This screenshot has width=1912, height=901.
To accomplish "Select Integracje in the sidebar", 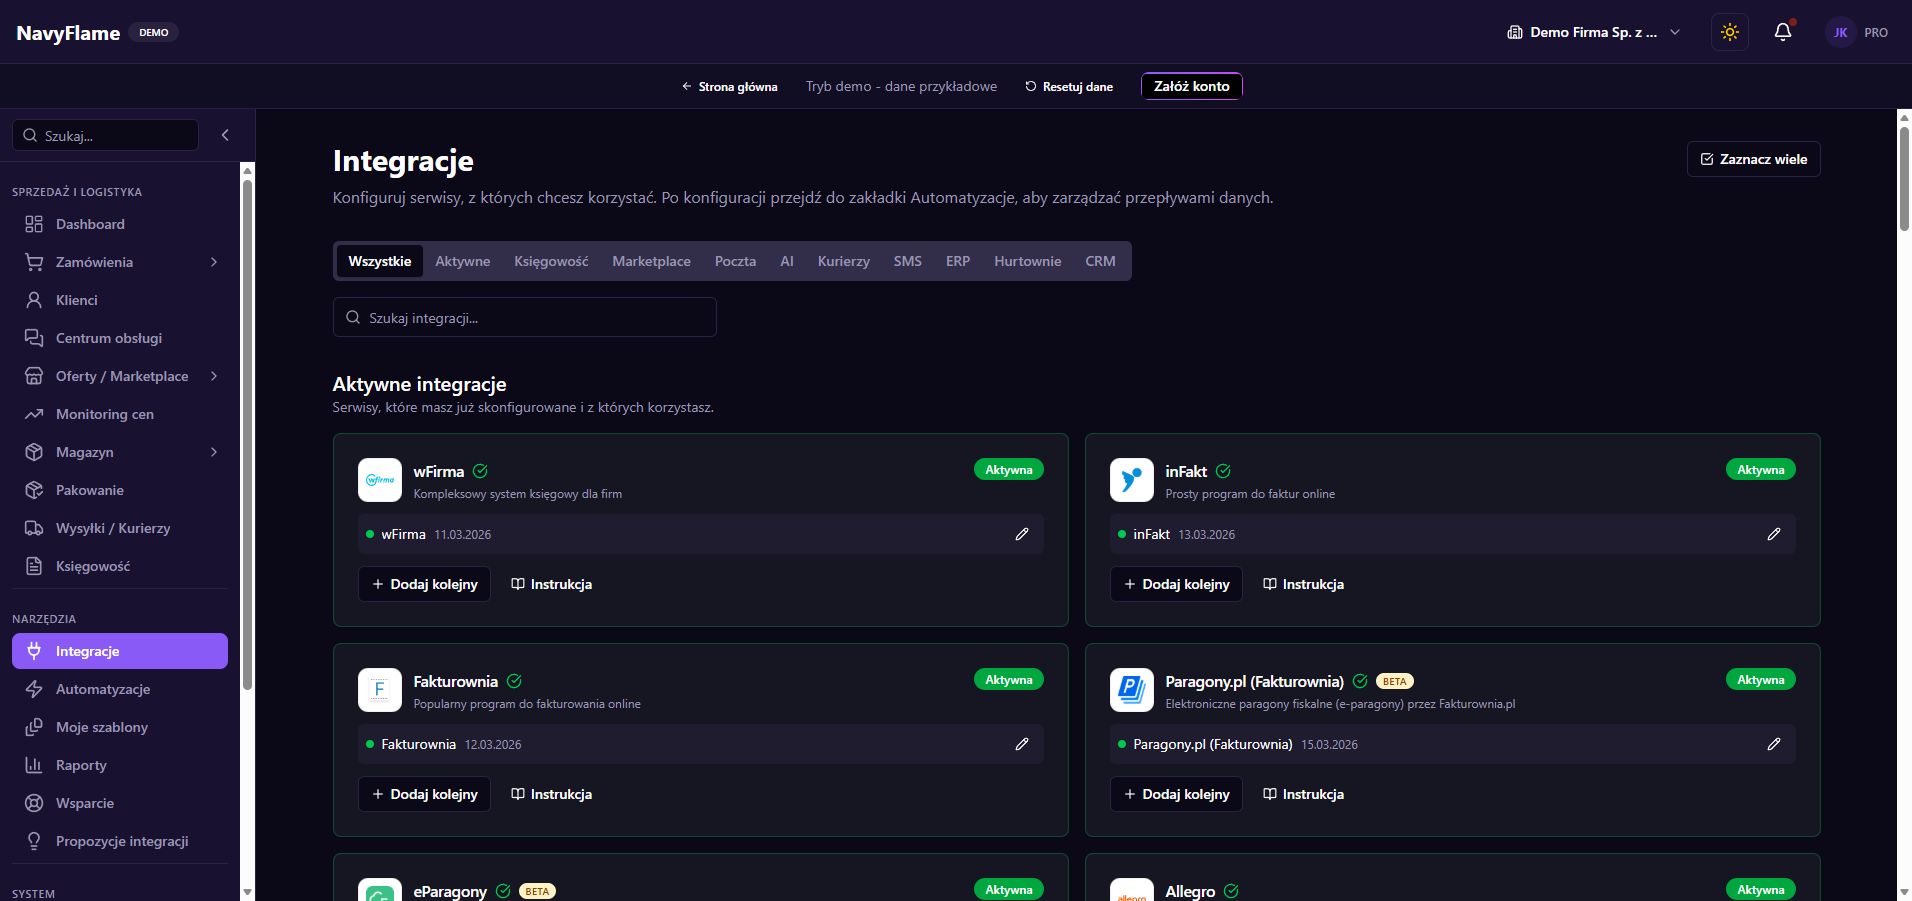I will (120, 651).
